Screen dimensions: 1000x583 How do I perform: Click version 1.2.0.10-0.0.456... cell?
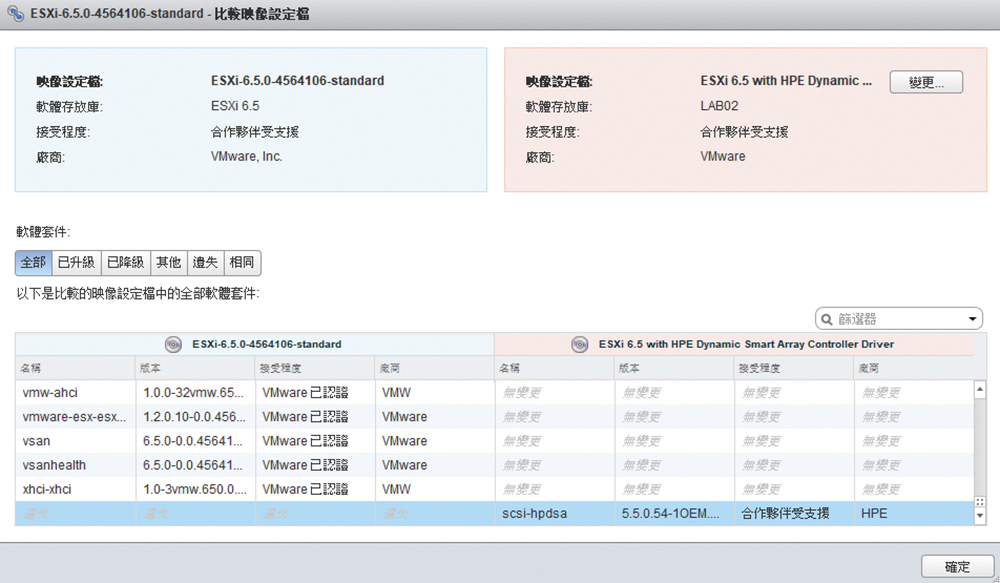coord(195,417)
